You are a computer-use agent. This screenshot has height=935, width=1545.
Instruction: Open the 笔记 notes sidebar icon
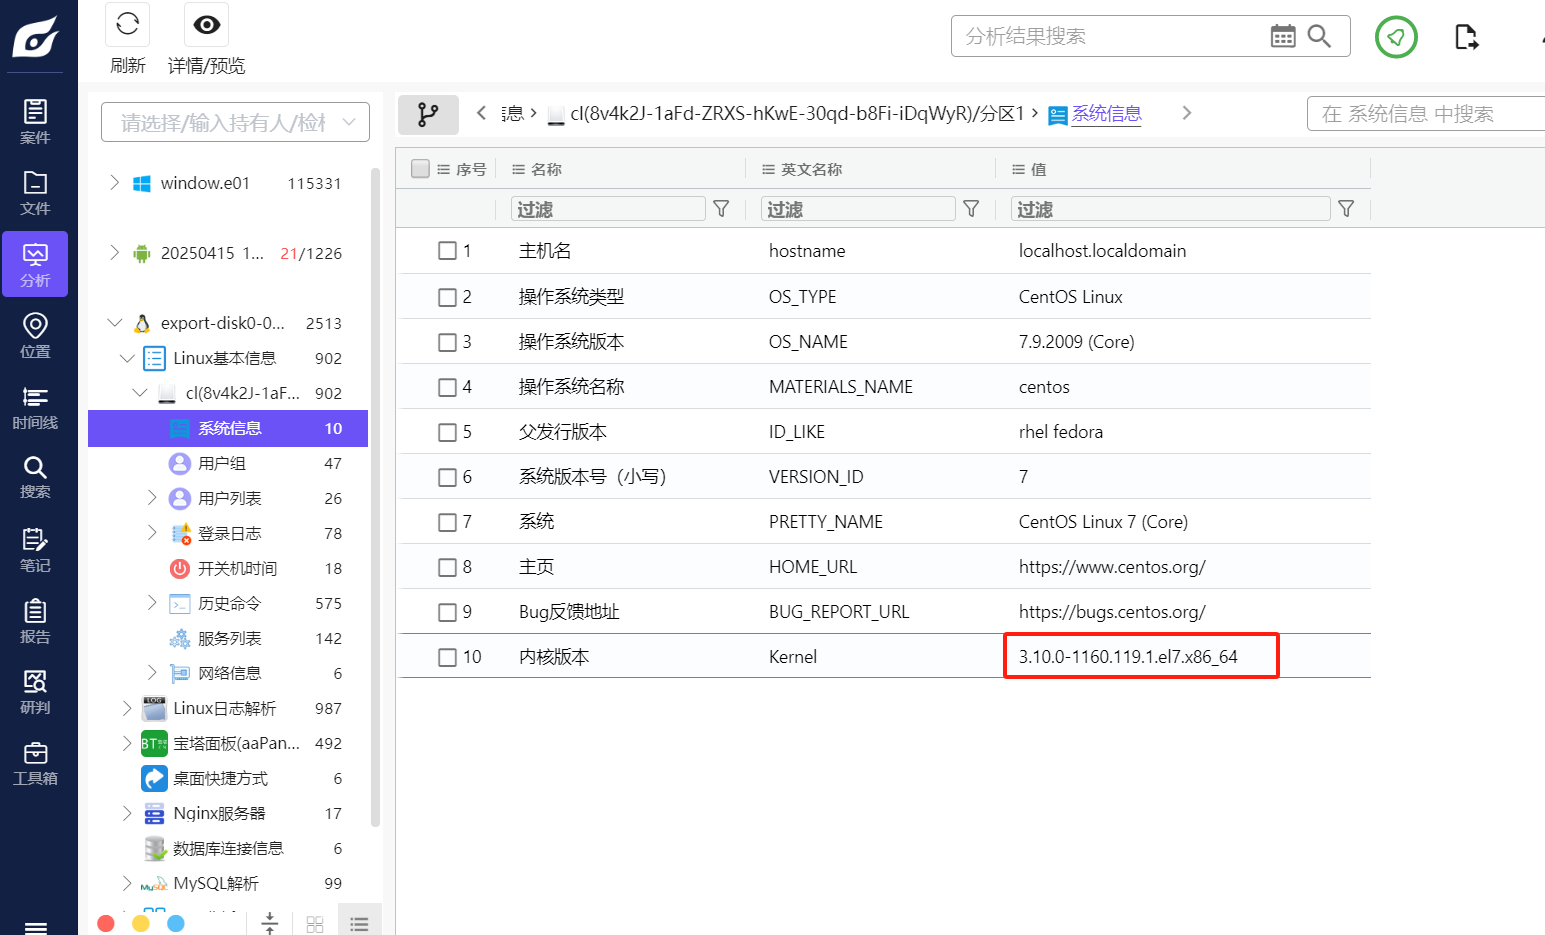coord(35,550)
